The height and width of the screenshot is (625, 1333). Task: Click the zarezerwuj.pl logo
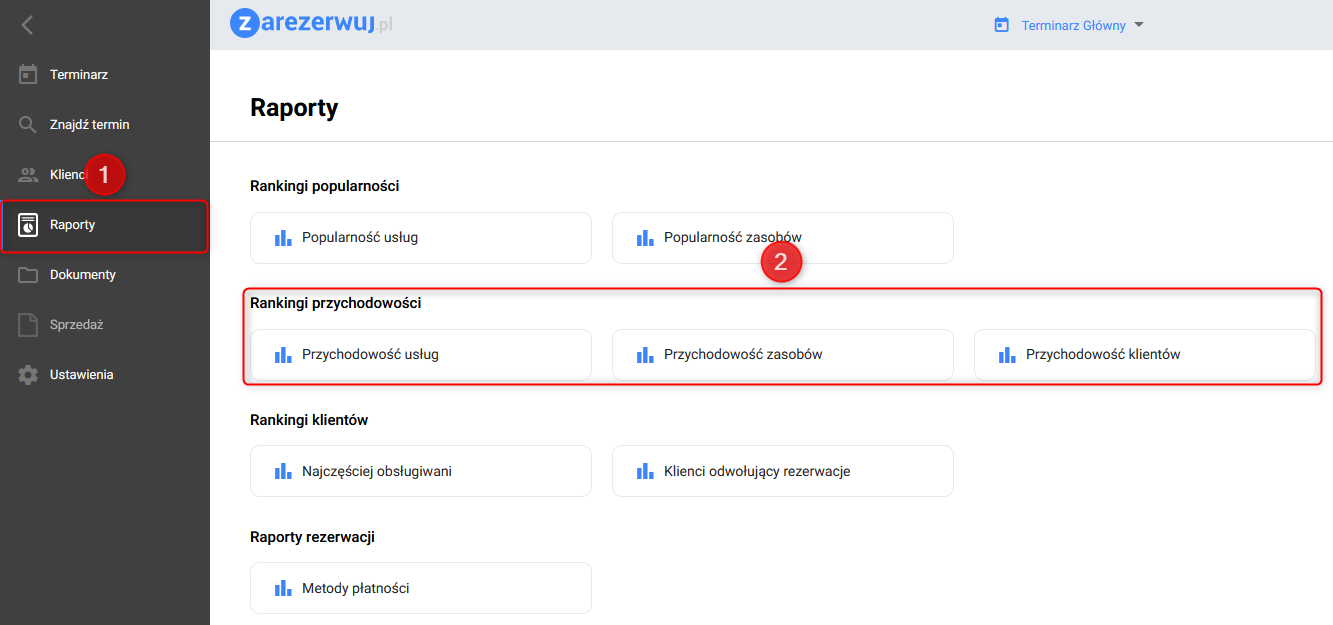coord(311,24)
